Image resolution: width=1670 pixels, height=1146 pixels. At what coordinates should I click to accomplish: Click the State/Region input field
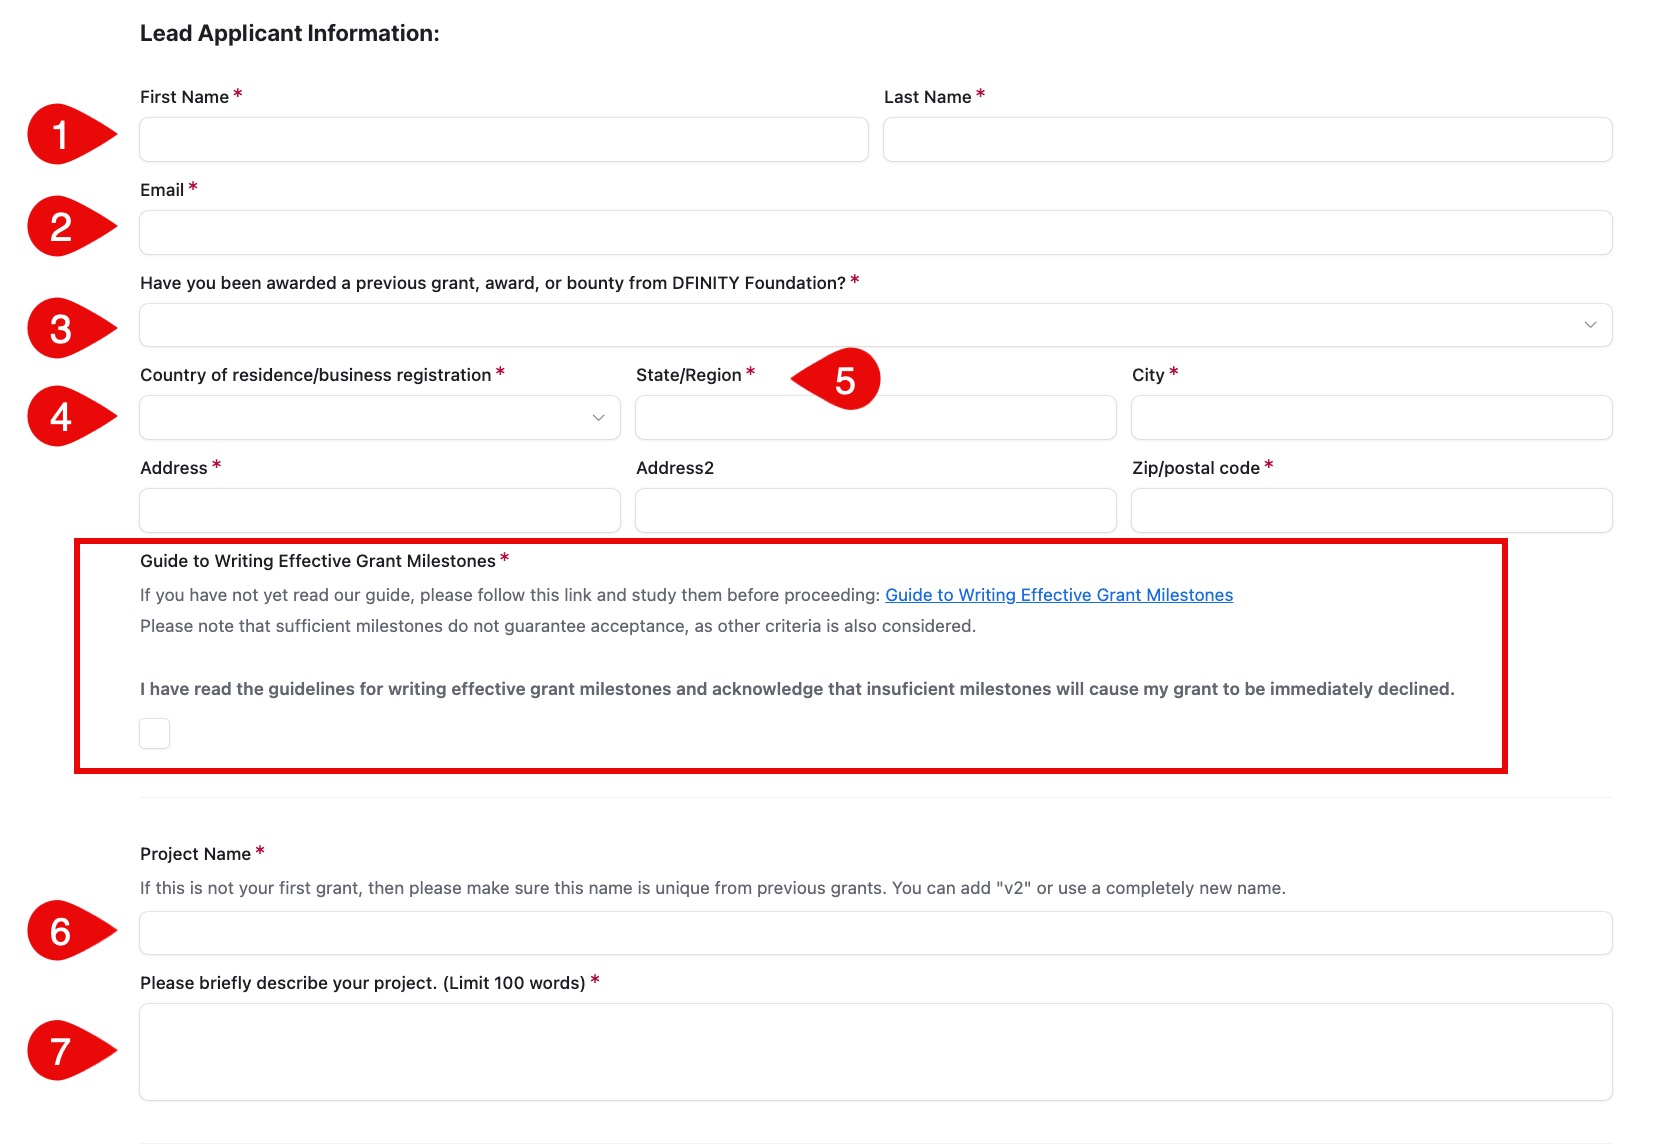[x=876, y=418]
